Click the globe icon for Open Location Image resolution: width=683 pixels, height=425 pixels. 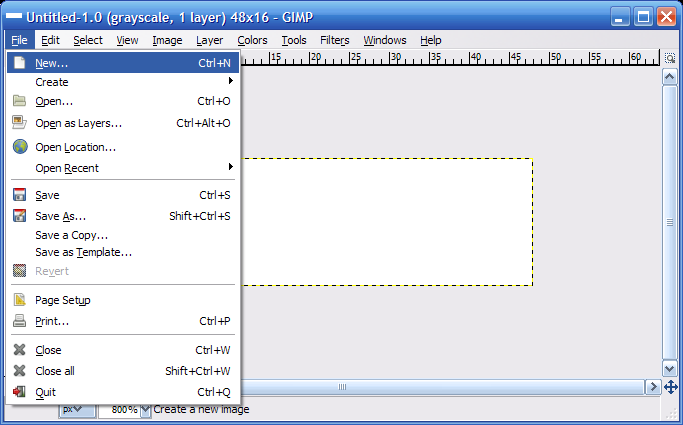(20, 147)
